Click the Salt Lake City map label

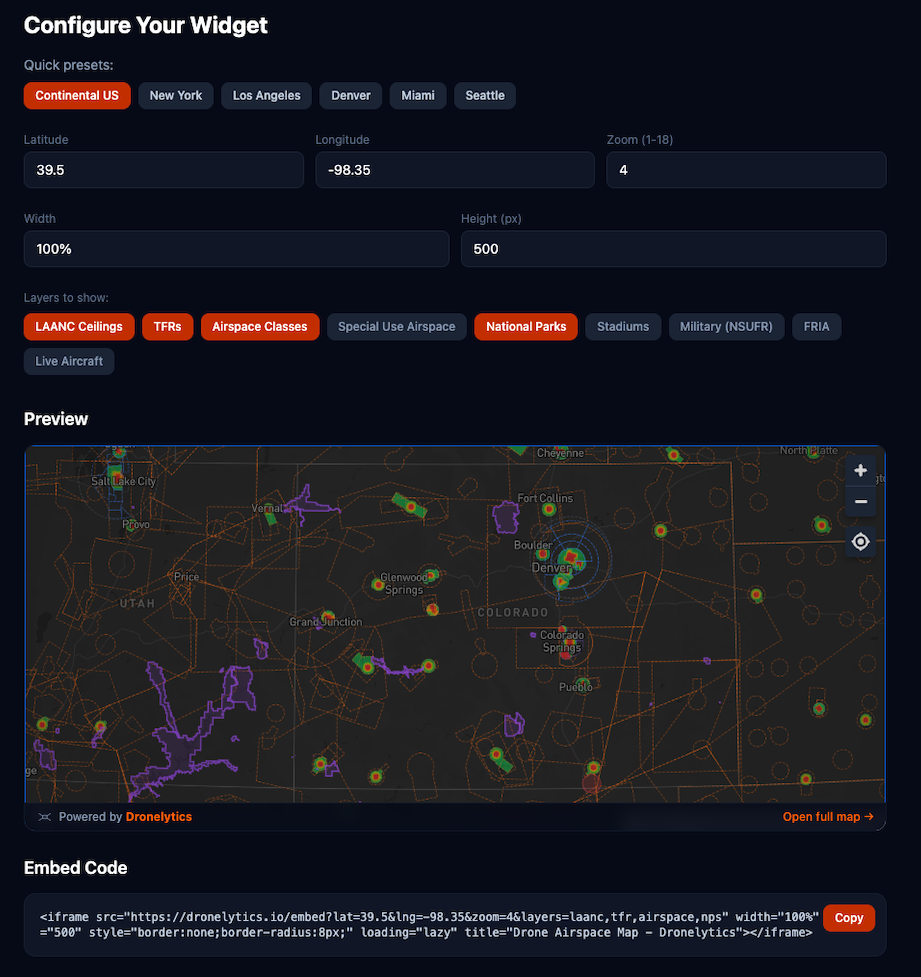click(x=123, y=481)
